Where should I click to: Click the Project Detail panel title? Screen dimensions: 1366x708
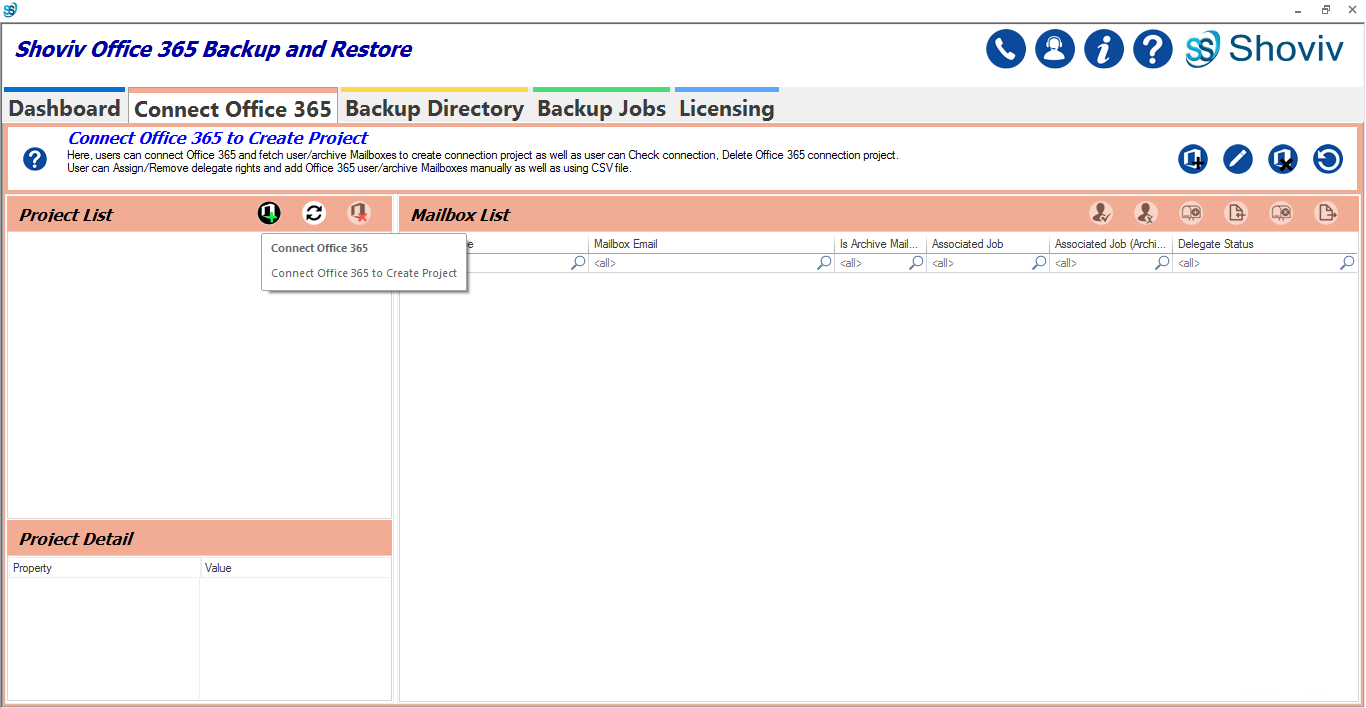coord(76,539)
